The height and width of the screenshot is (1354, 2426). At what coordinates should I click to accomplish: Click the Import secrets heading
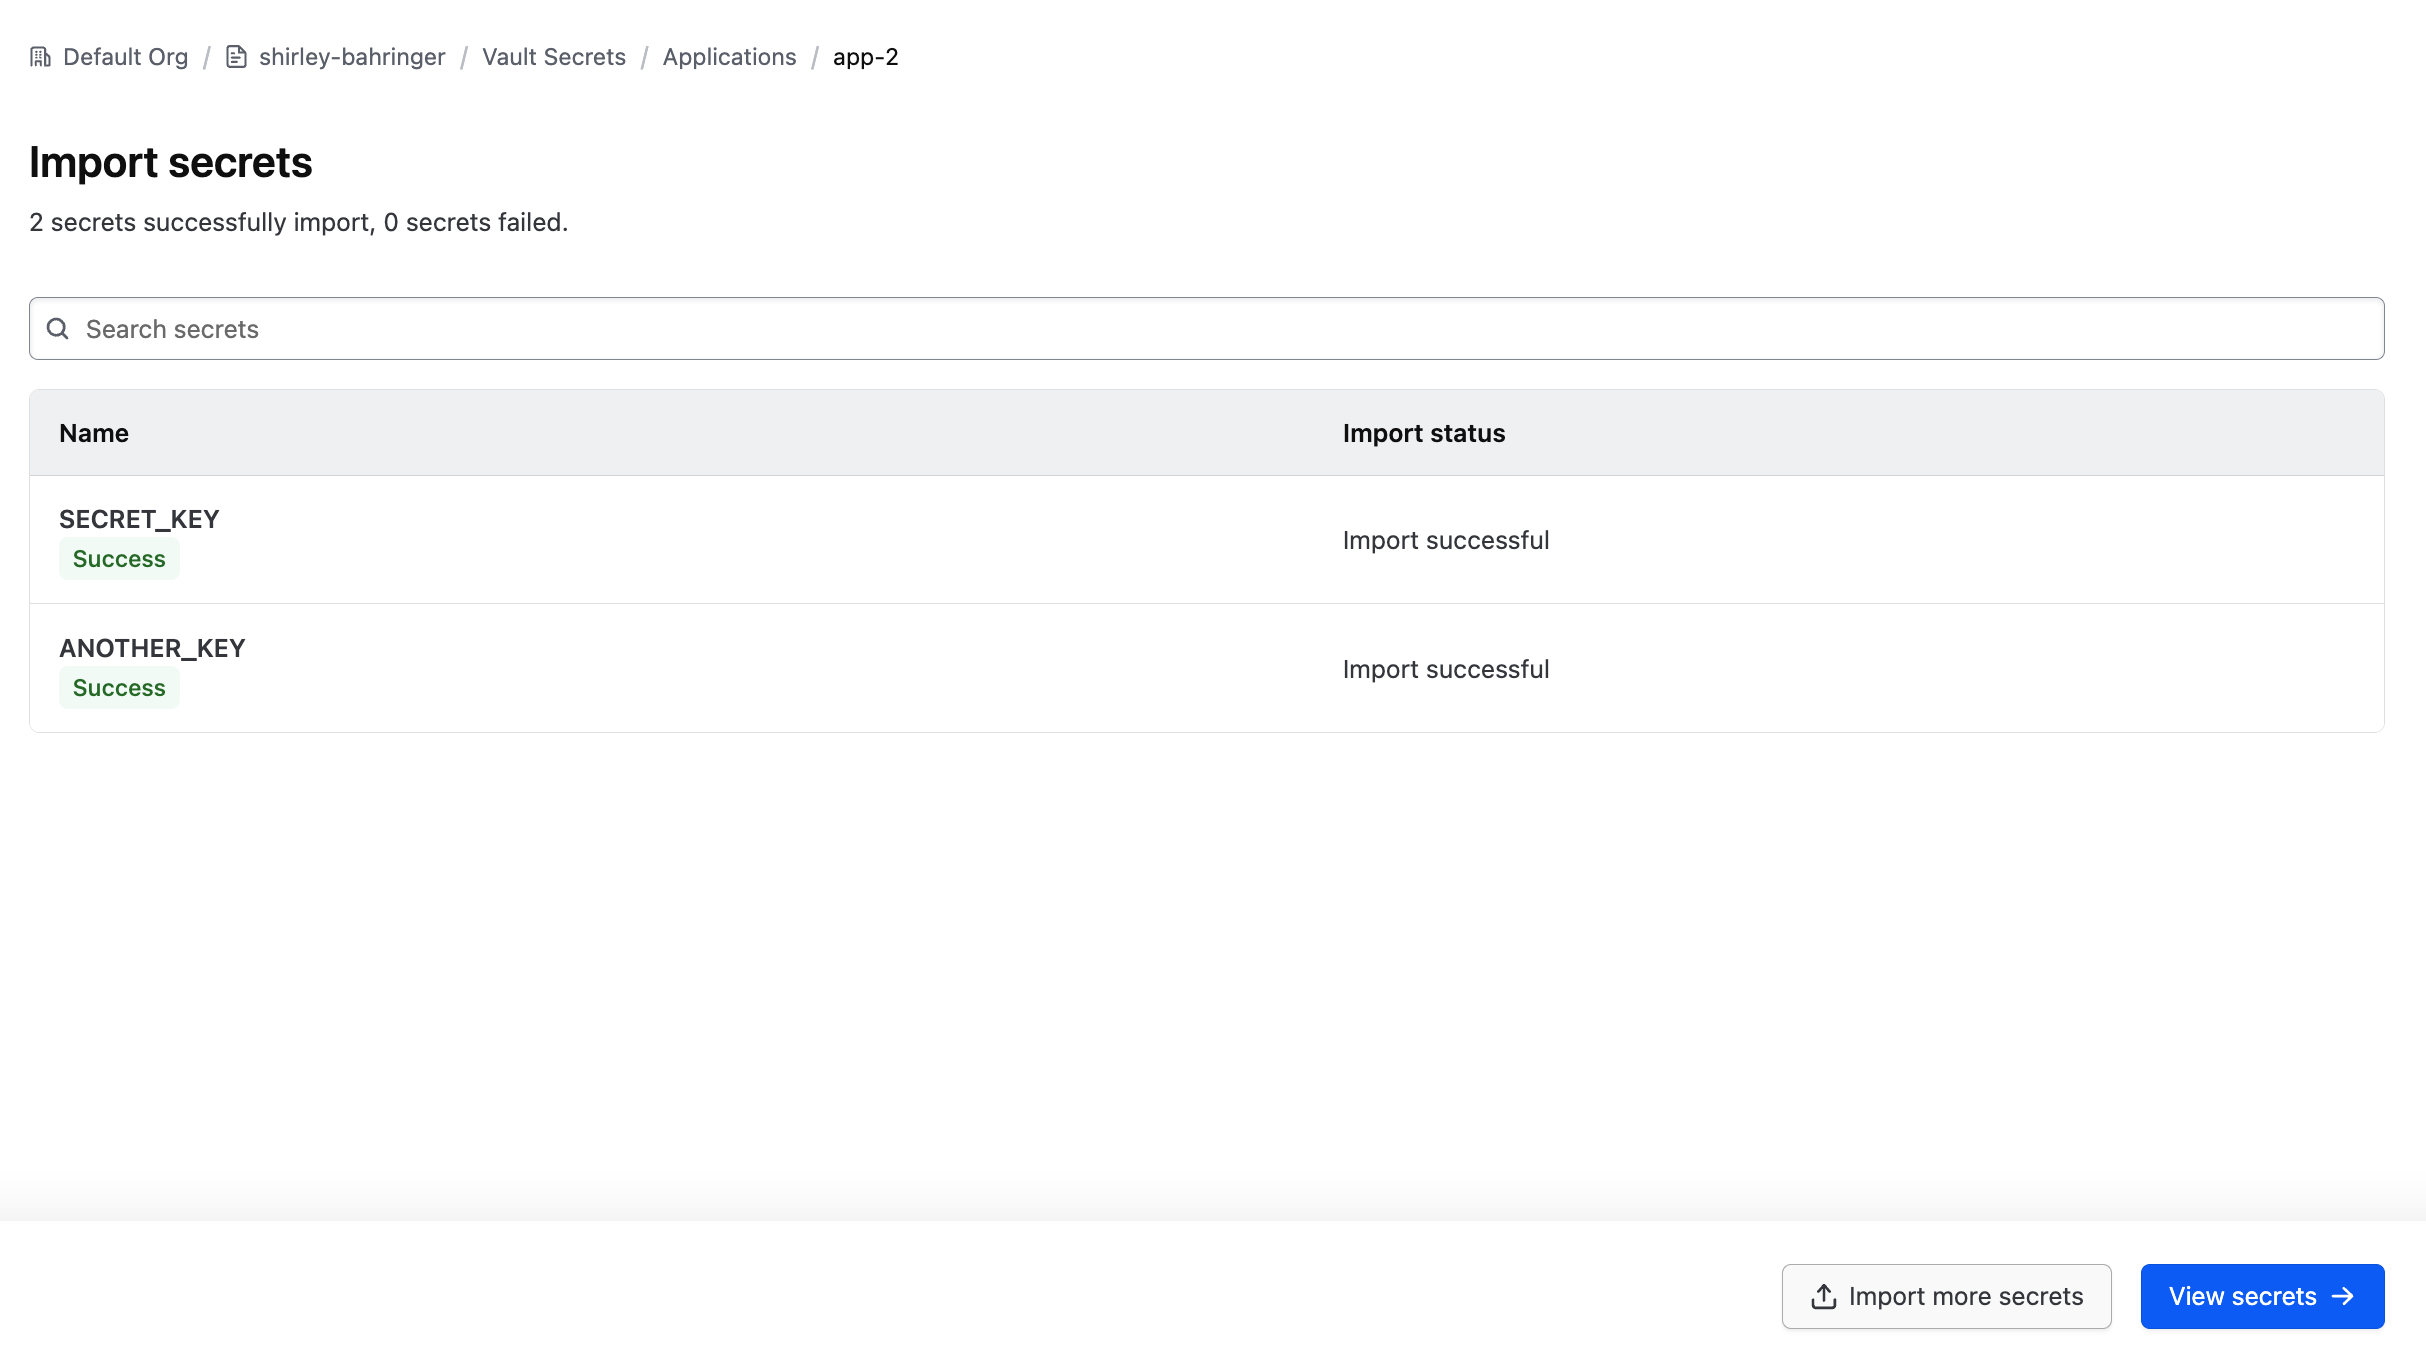[x=171, y=162]
